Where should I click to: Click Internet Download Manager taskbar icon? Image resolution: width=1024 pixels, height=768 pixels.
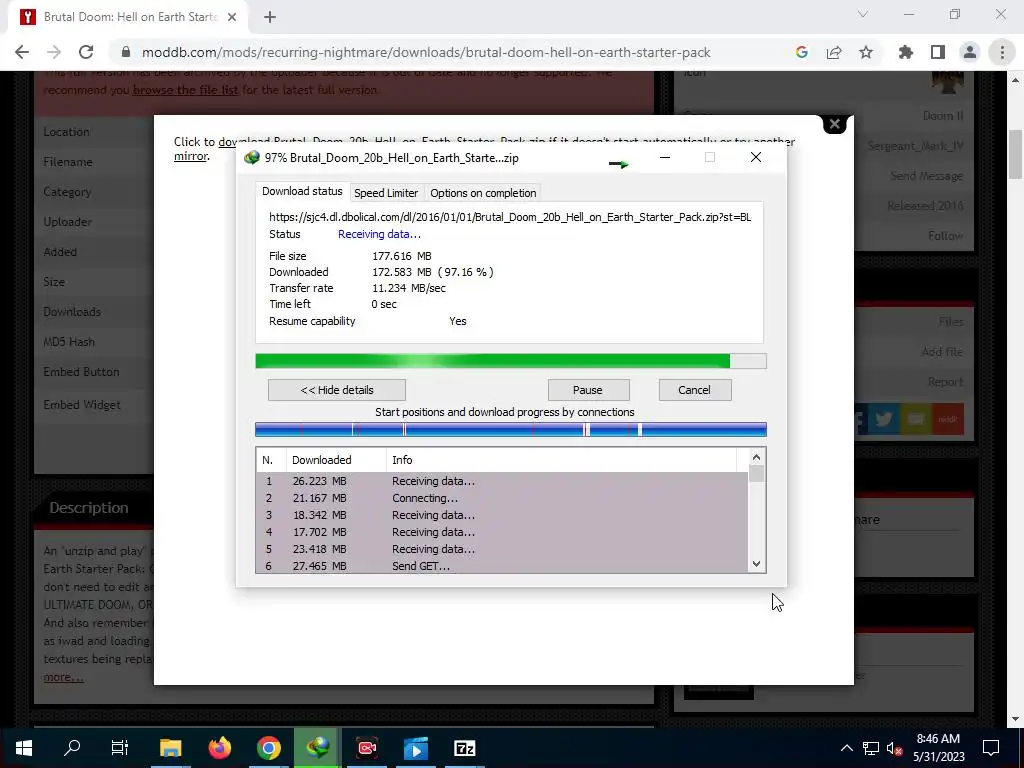317,748
